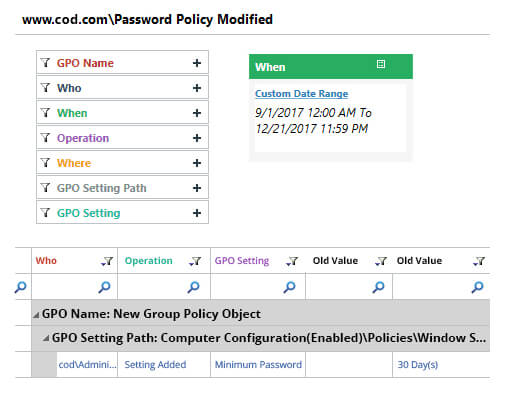Click the filter icon in the GPO Setting column header
The height and width of the screenshot is (402, 515).
pos(292,261)
